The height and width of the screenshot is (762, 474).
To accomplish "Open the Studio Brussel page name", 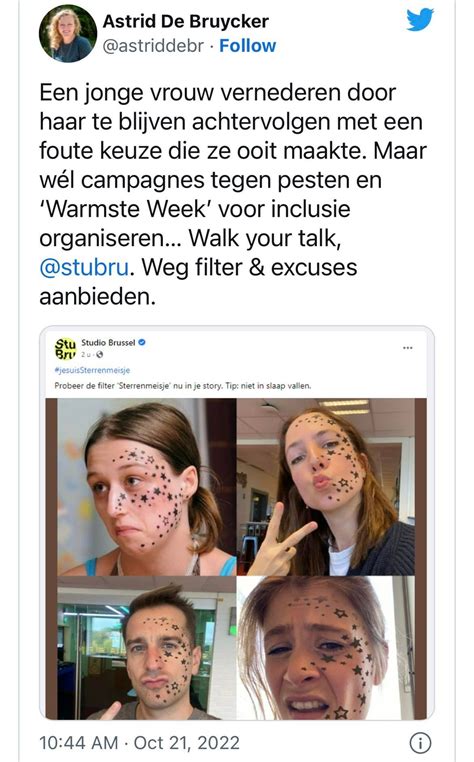I will point(108,343).
